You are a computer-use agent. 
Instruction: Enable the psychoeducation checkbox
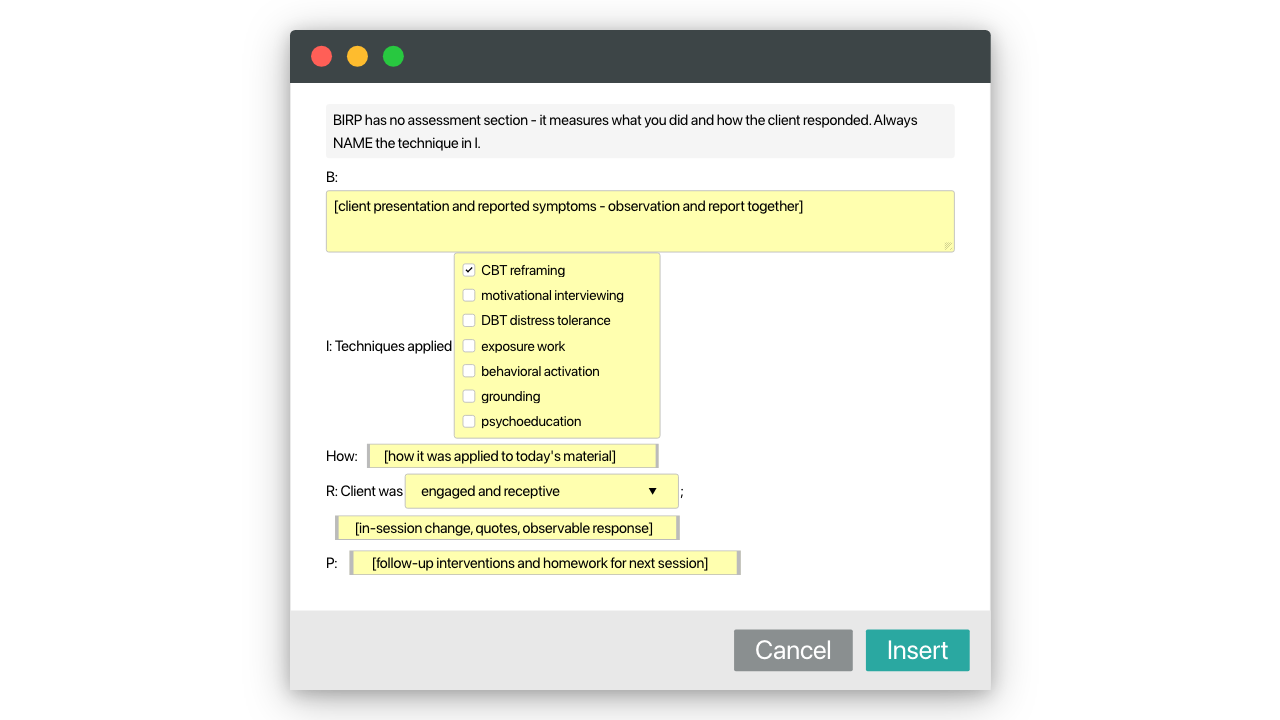469,421
